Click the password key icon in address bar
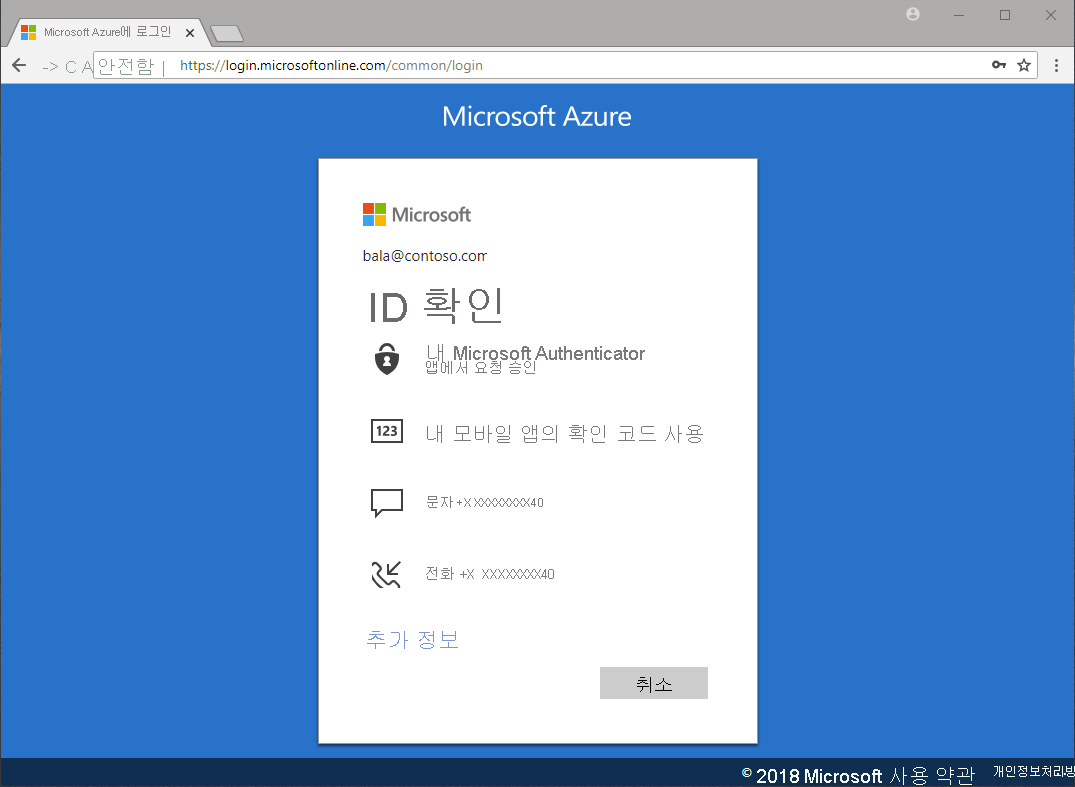 (x=997, y=64)
